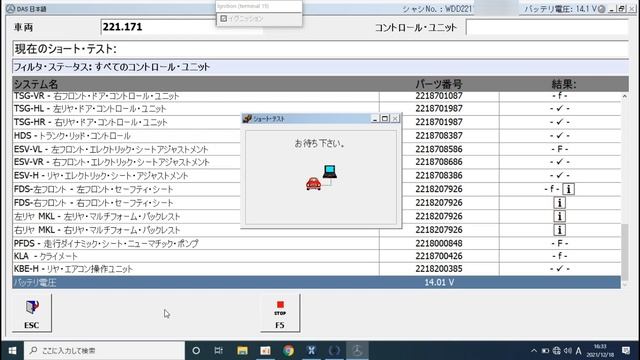Click part number 2218700426
The width and height of the screenshot is (640, 360).
tap(439, 256)
